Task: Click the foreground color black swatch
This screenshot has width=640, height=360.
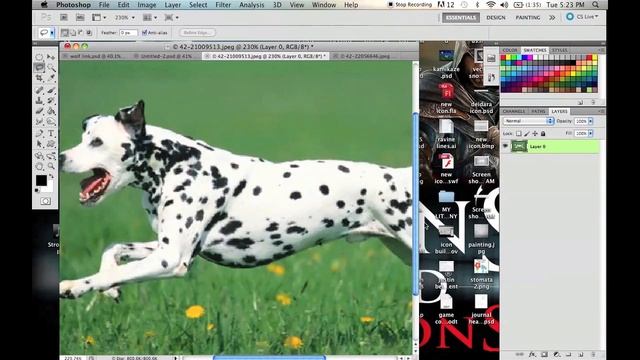Action: pos(41,180)
